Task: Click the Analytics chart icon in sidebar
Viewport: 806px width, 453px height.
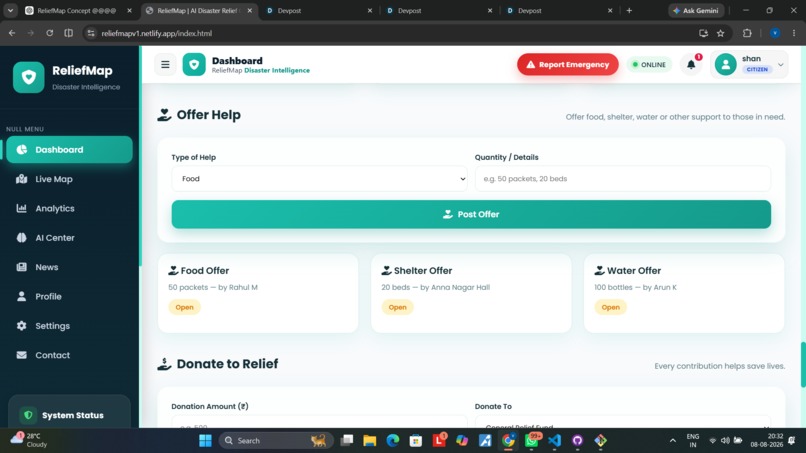Action: click(x=22, y=208)
